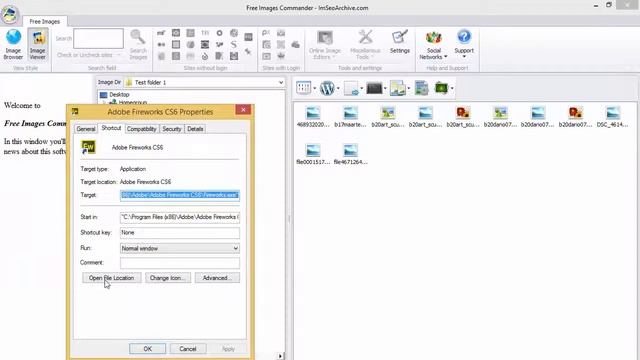Open the Run 'Normal window' dropdown
Viewport: 640px width, 360px height.
[x=180, y=248]
